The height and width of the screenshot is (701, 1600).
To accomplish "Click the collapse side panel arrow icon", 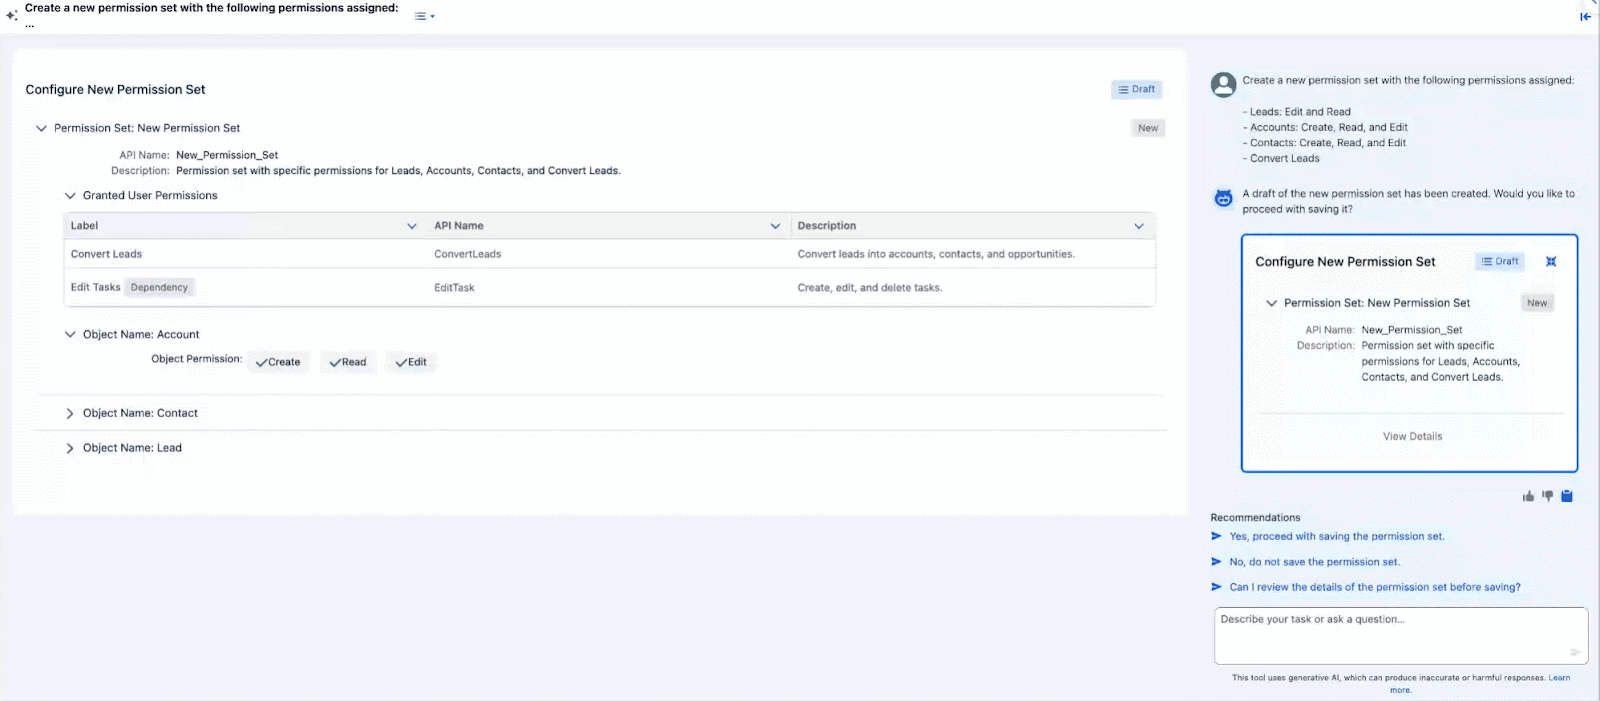I will click(x=1585, y=16).
